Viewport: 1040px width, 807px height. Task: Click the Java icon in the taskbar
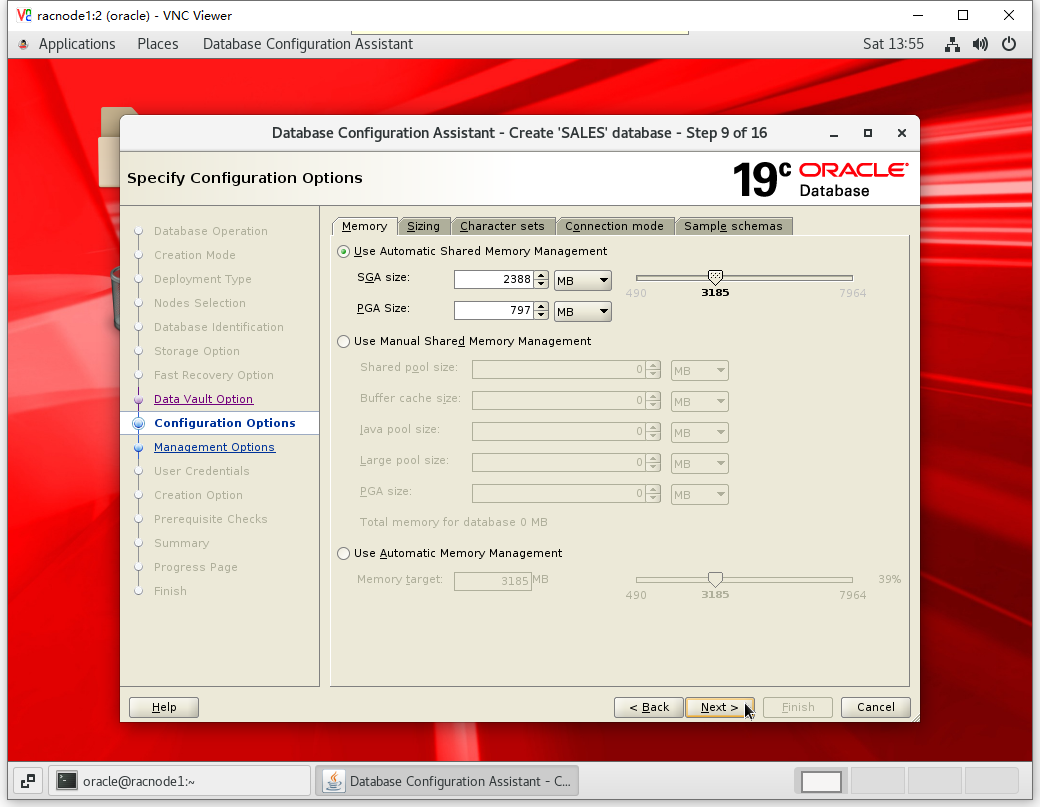334,781
